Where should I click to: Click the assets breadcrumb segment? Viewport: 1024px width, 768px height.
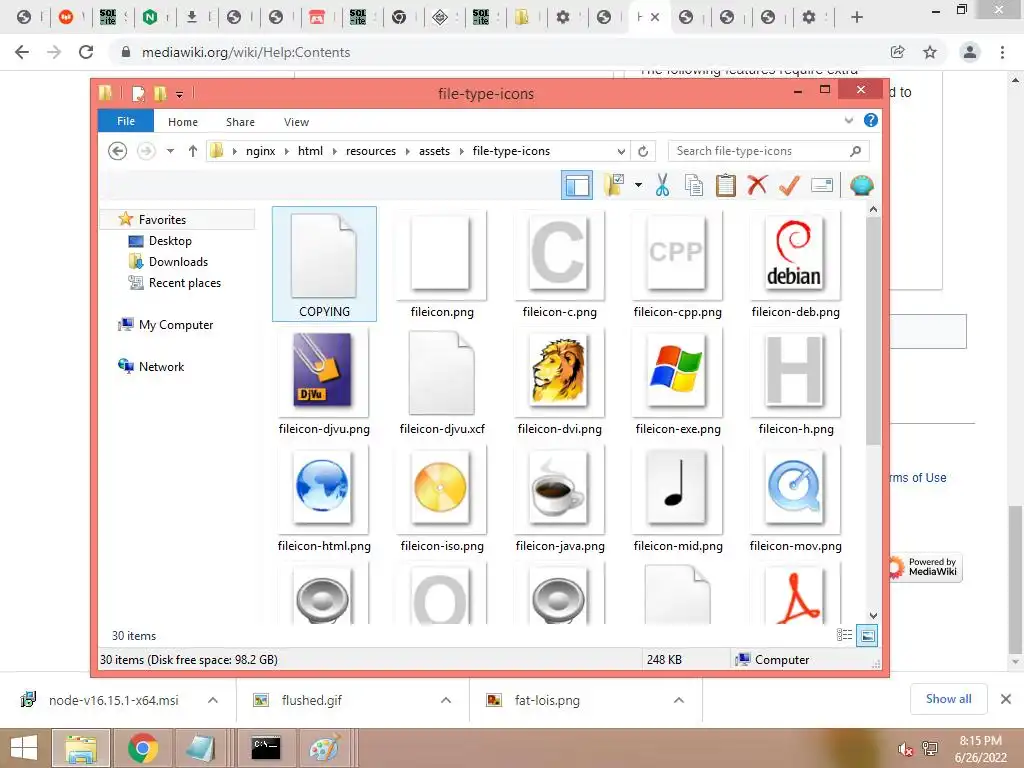click(x=434, y=151)
